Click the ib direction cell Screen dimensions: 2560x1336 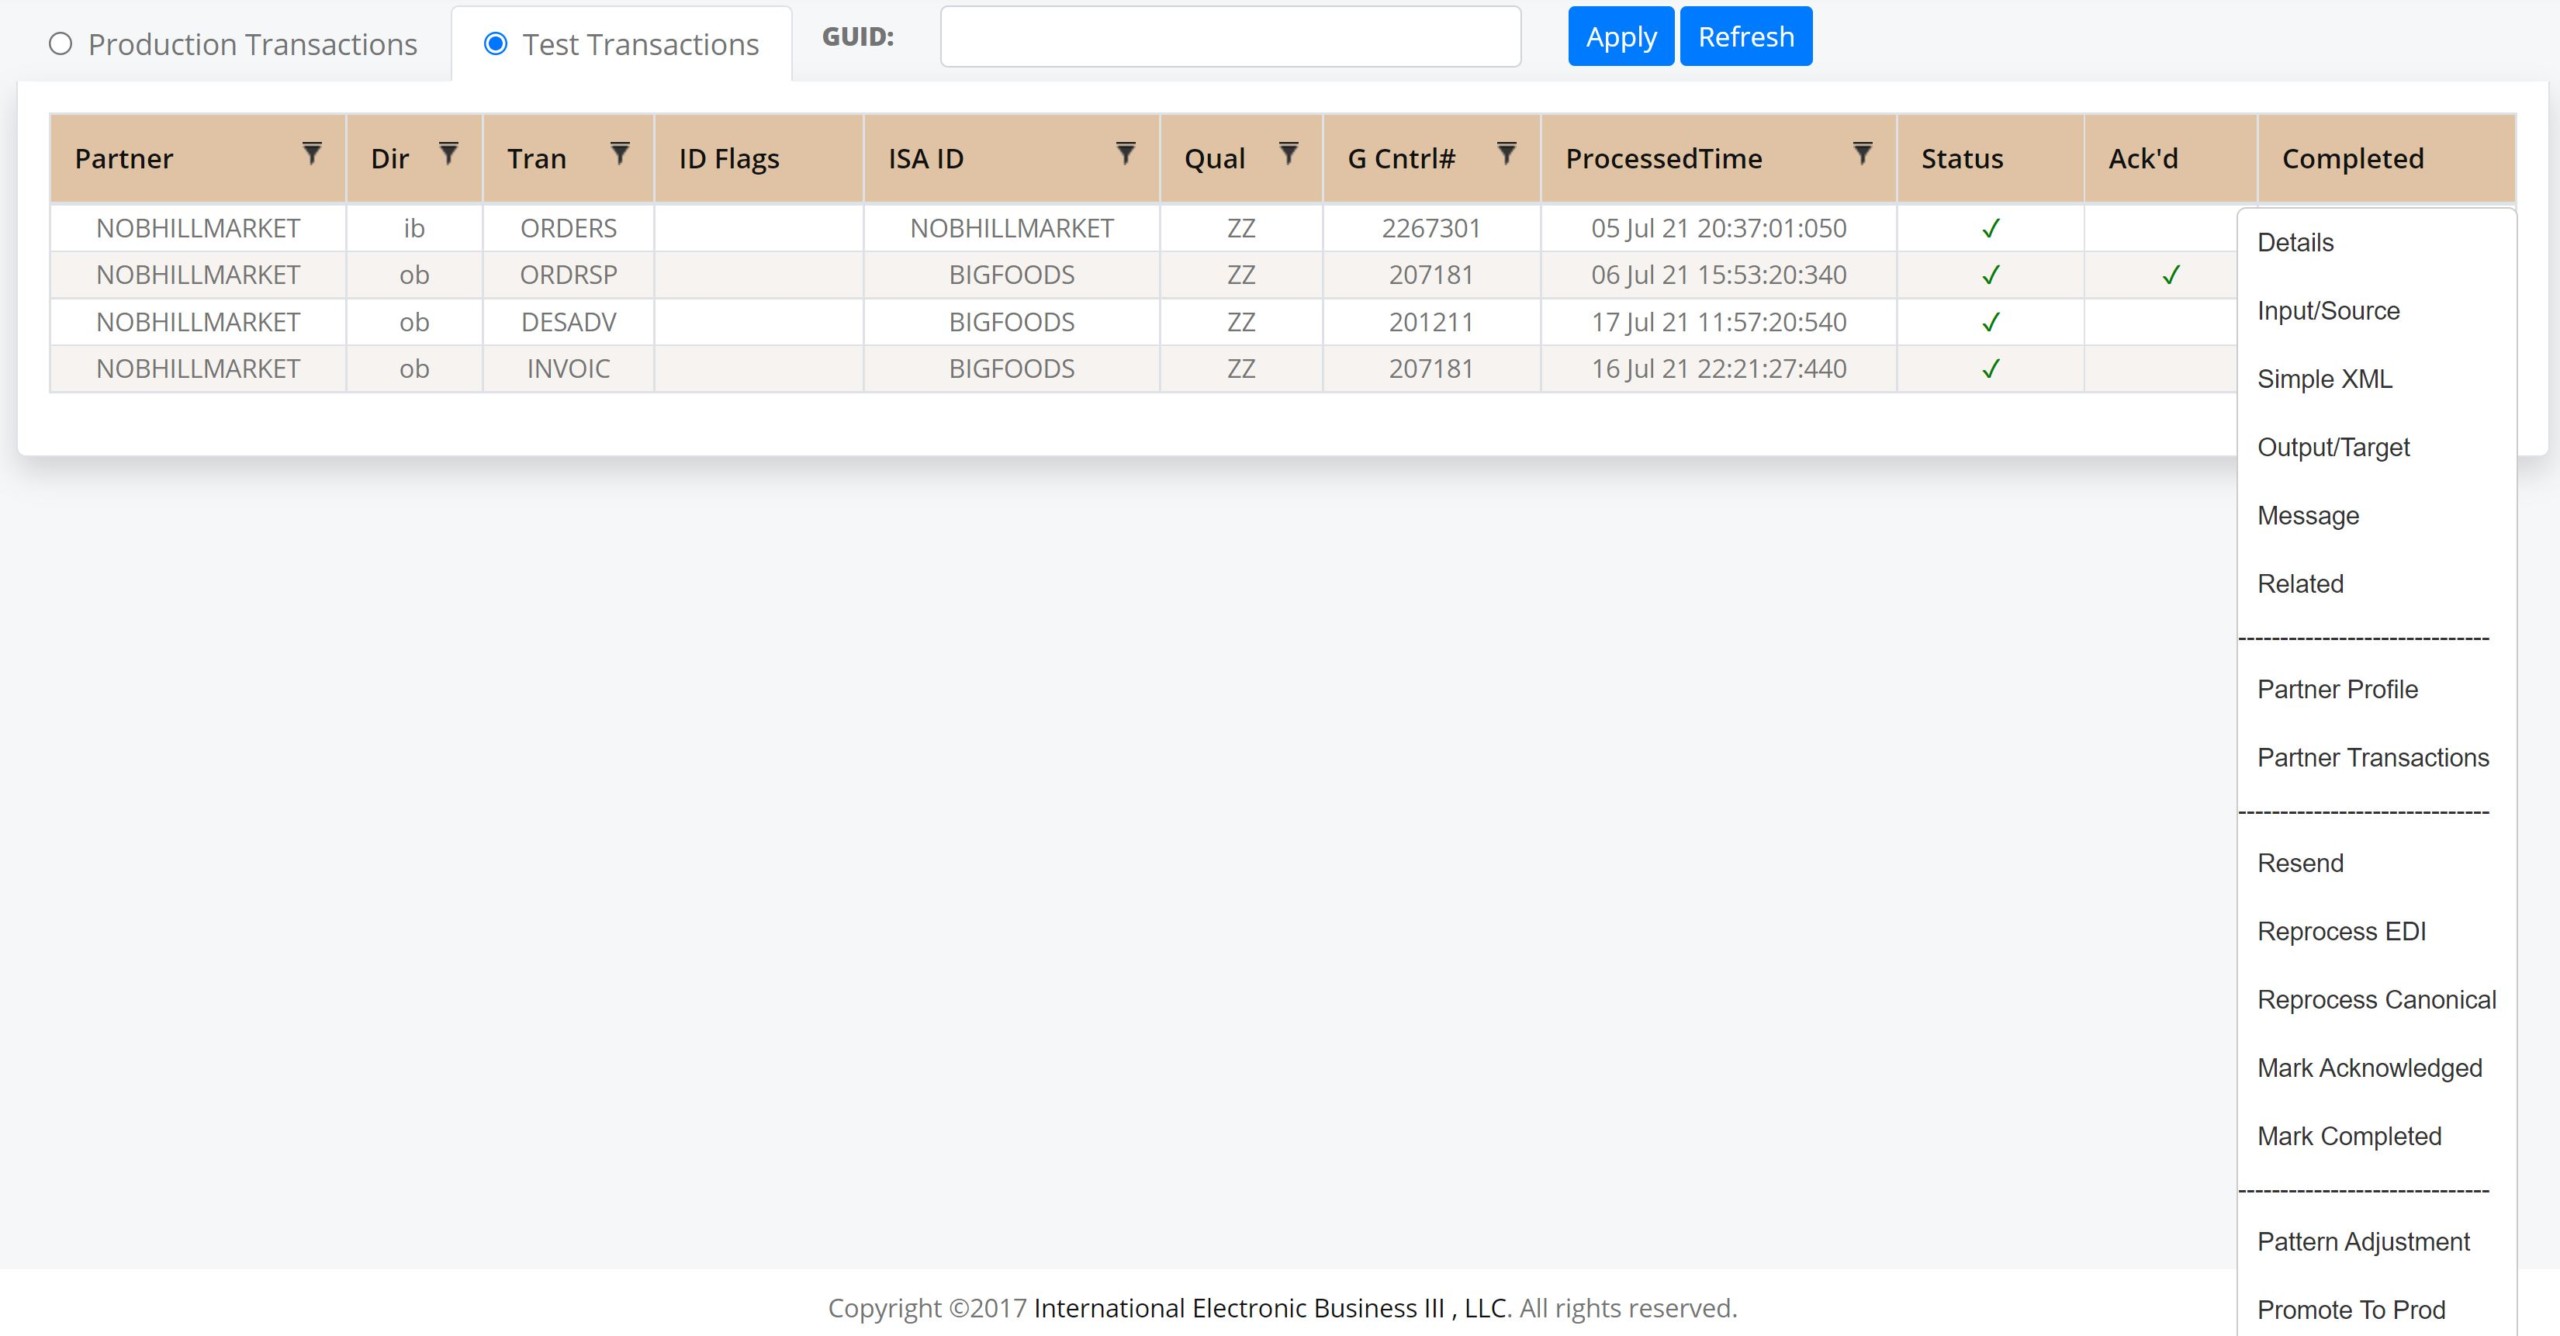414,228
